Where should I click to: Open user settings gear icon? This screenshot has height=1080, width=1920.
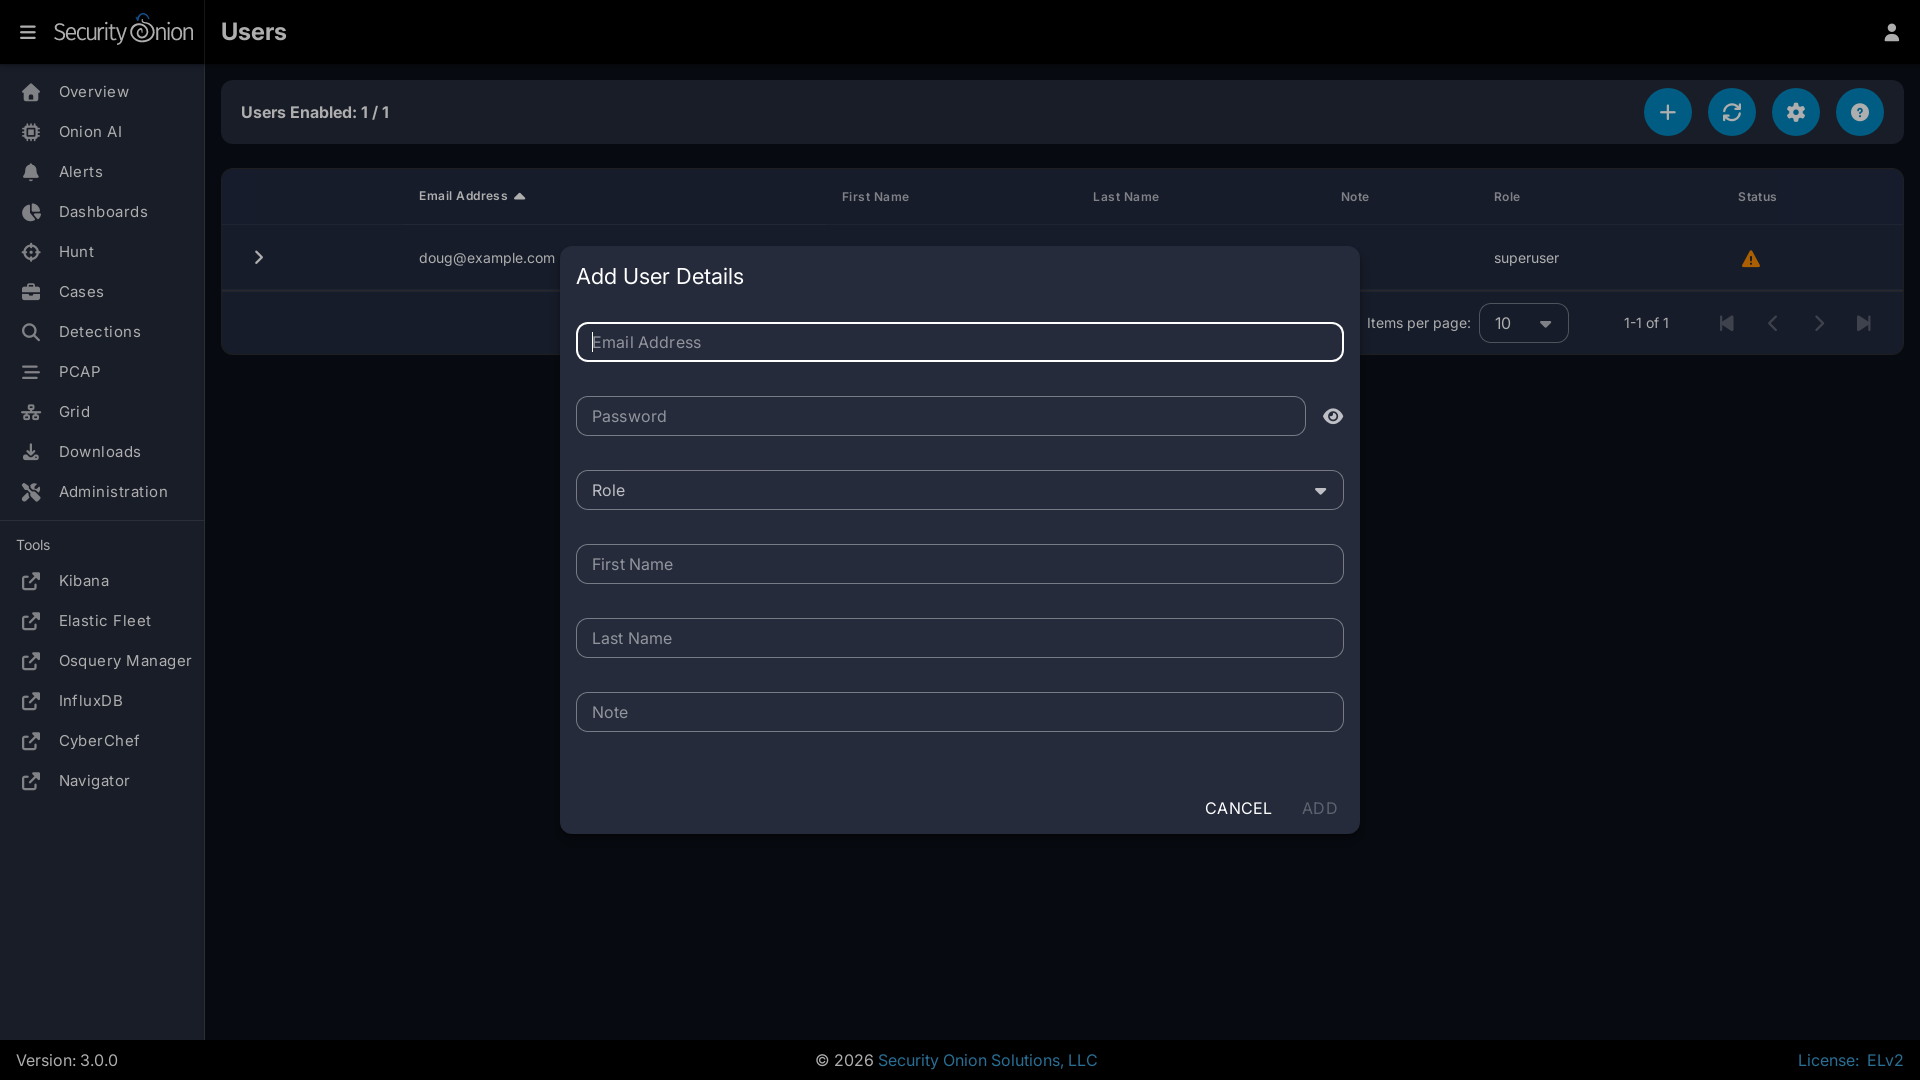[x=1795, y=112]
